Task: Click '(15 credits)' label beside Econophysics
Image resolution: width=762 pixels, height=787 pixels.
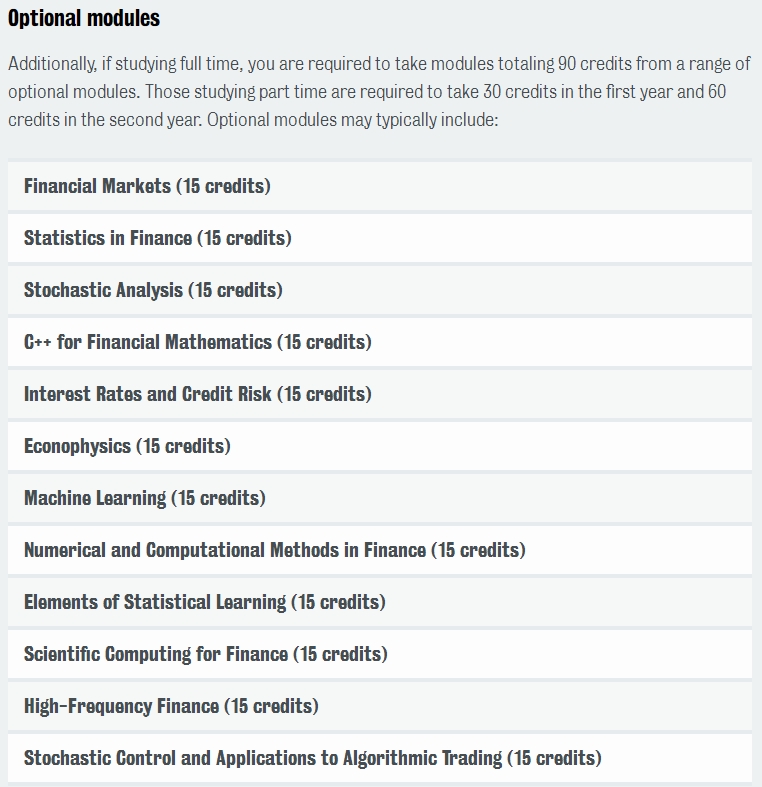Action: point(183,446)
